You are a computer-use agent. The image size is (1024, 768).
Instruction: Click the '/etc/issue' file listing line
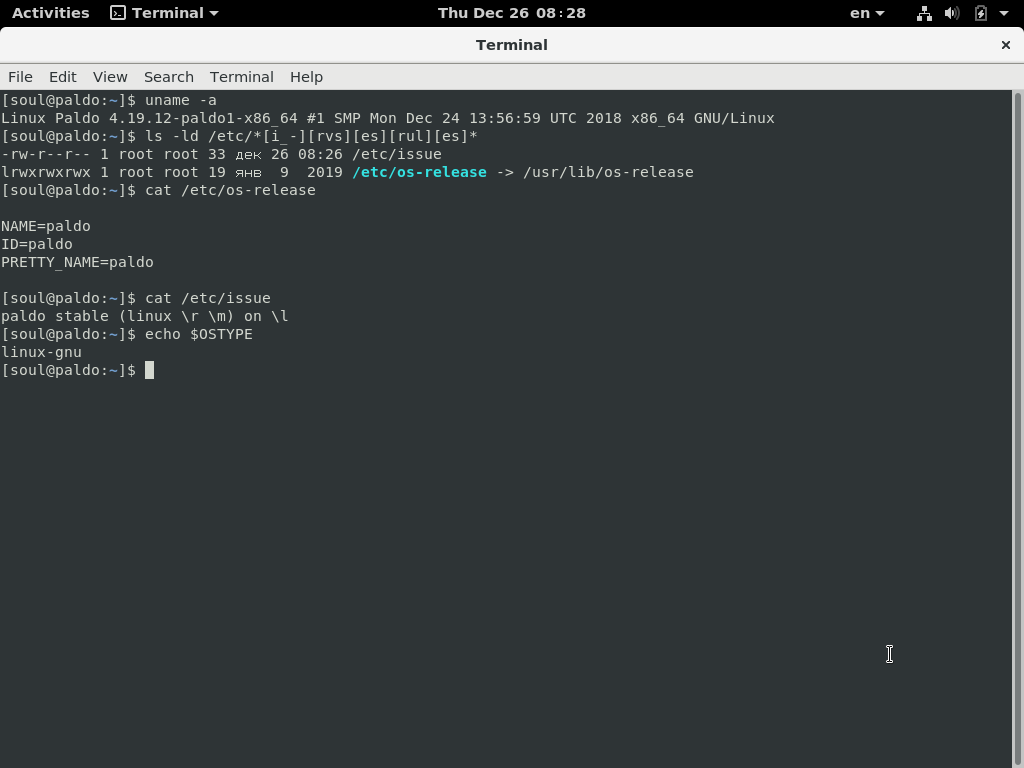pos(221,154)
